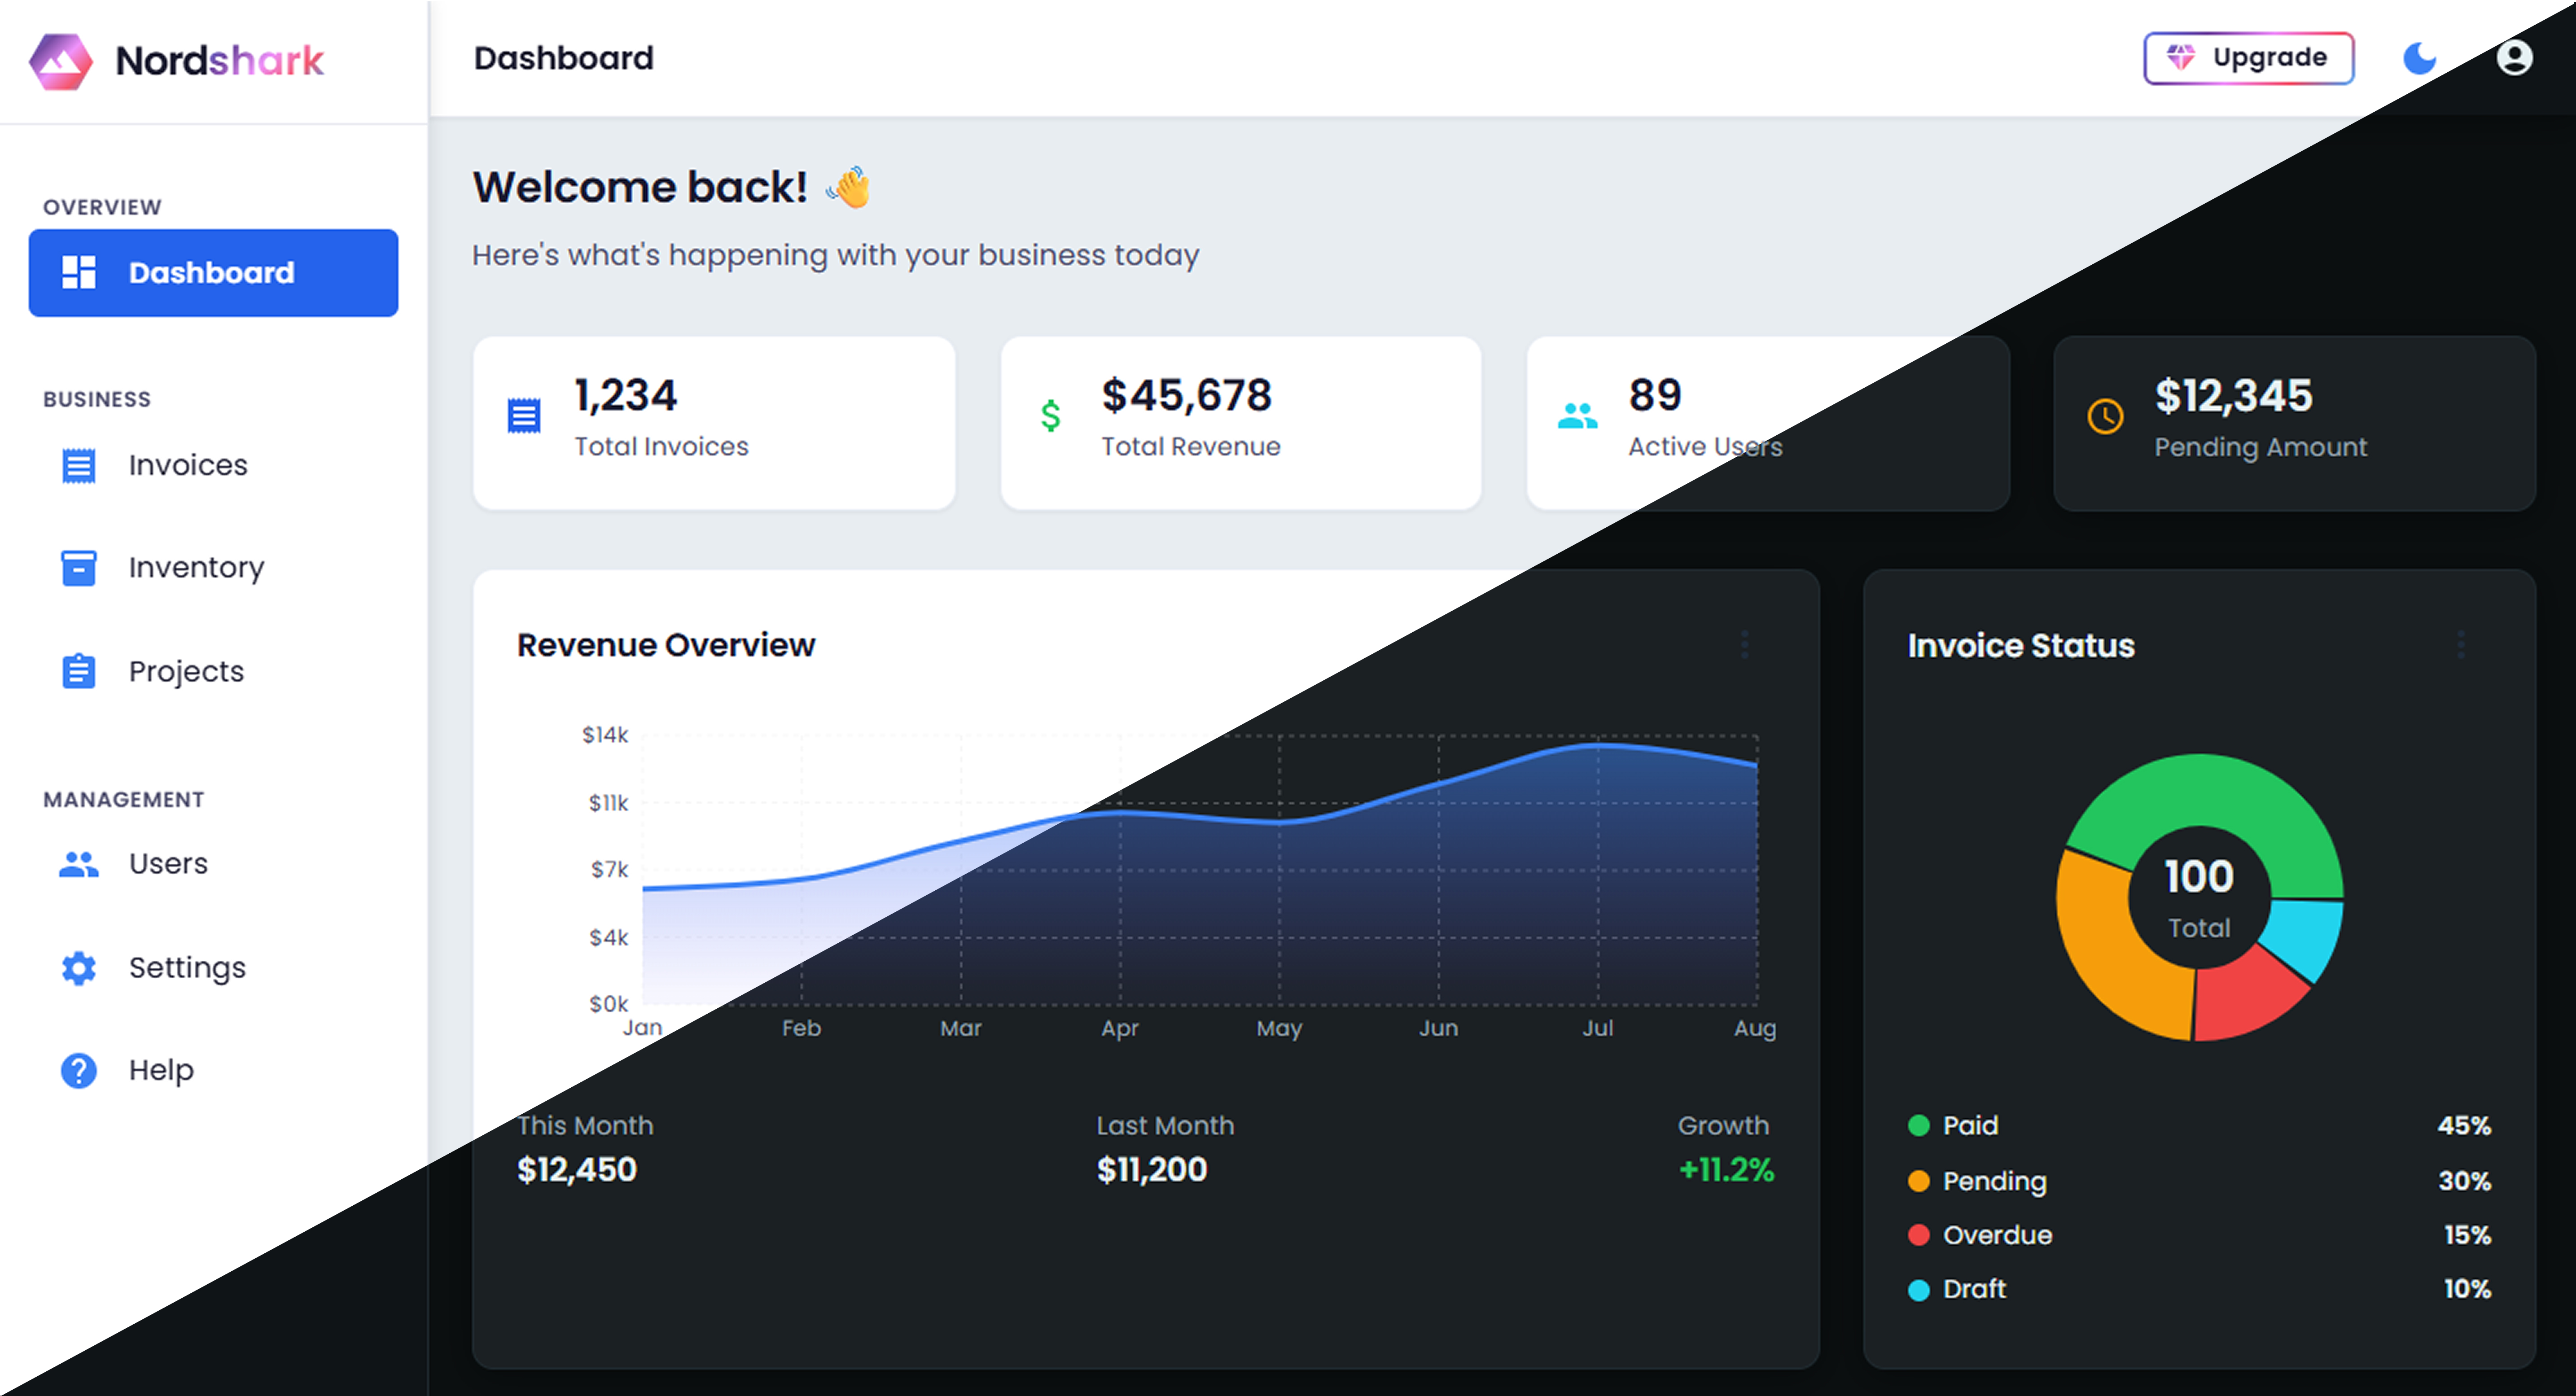2576x1396 pixels.
Task: Click the Total Invoices card receipt icon
Action: (x=524, y=416)
